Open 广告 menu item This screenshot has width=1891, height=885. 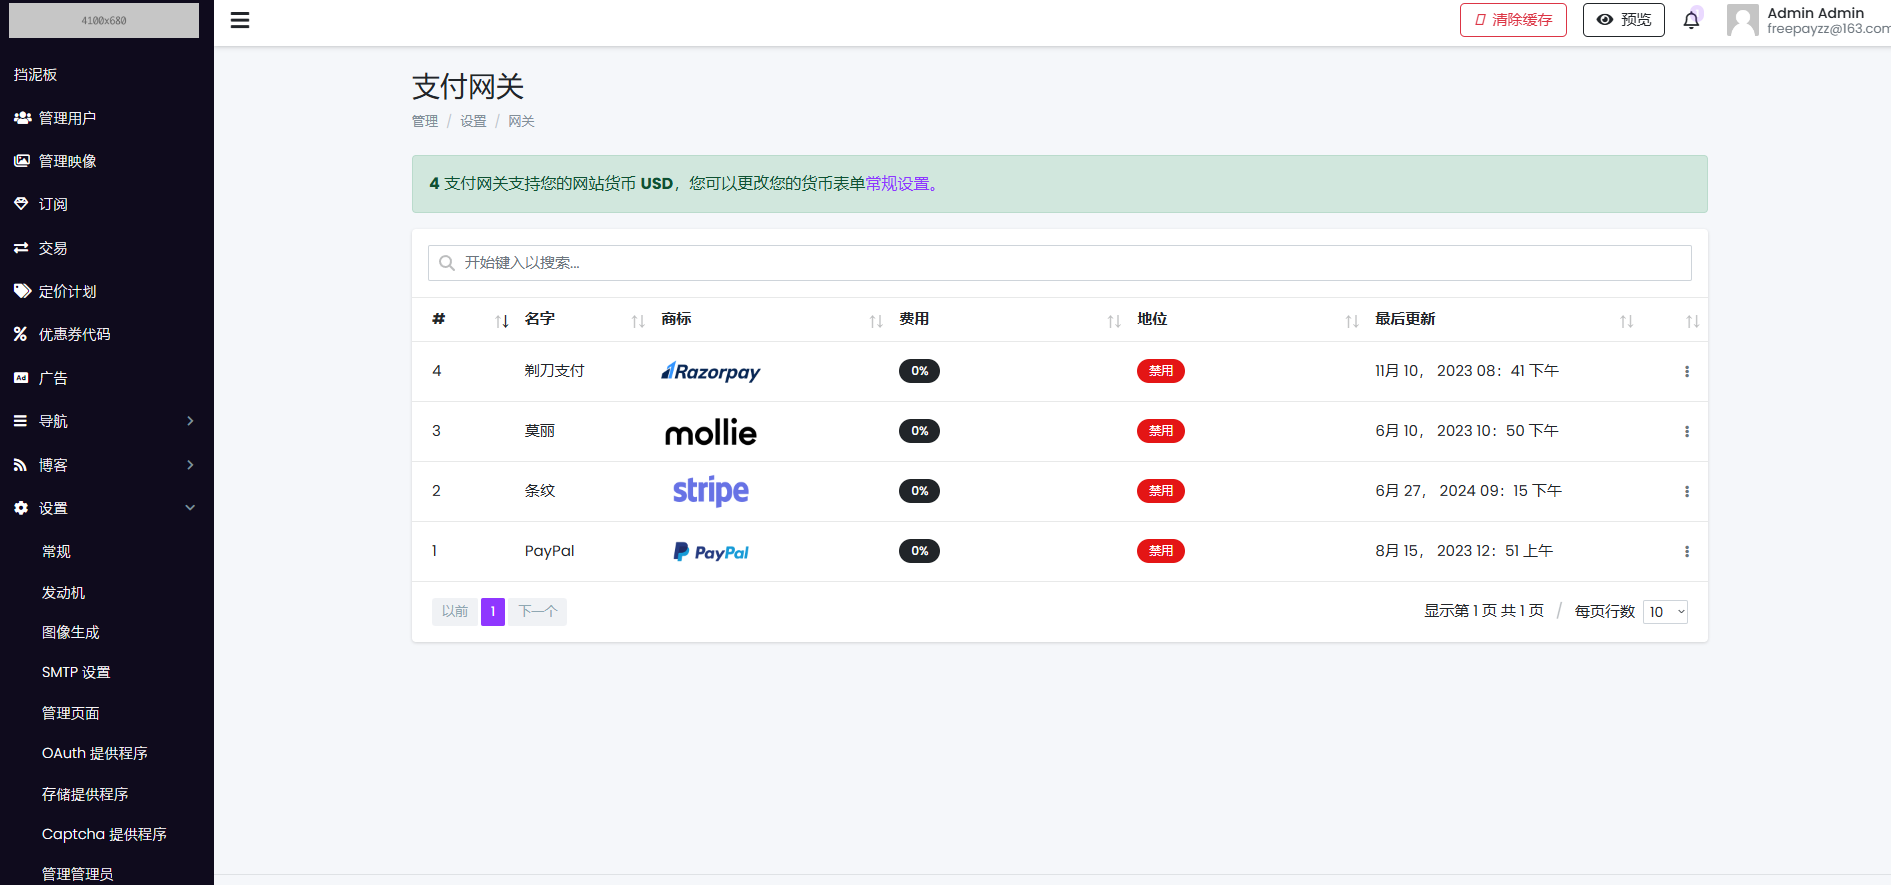(x=53, y=378)
